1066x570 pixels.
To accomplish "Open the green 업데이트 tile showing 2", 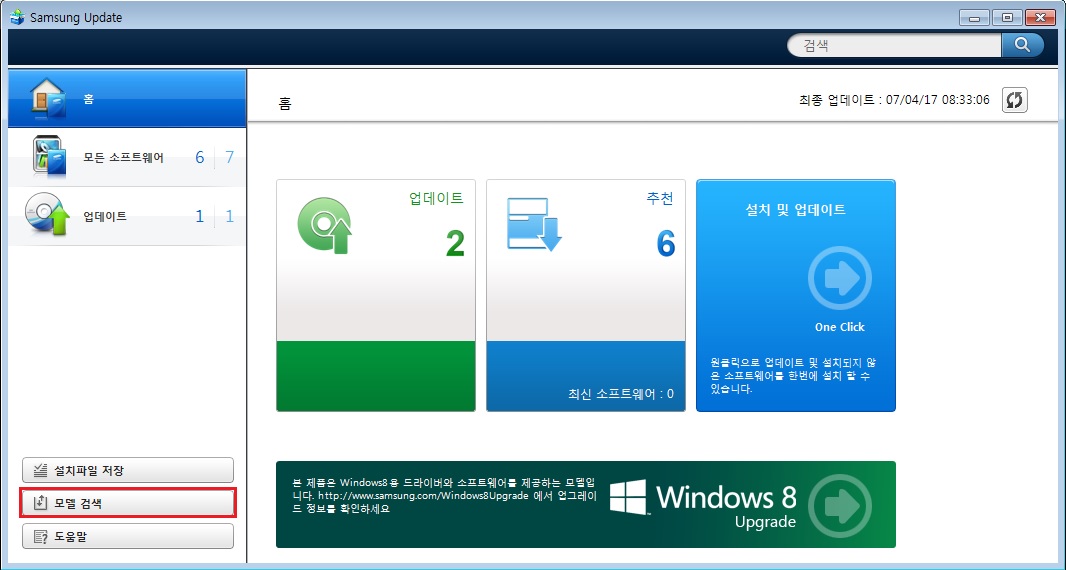I will [x=376, y=295].
